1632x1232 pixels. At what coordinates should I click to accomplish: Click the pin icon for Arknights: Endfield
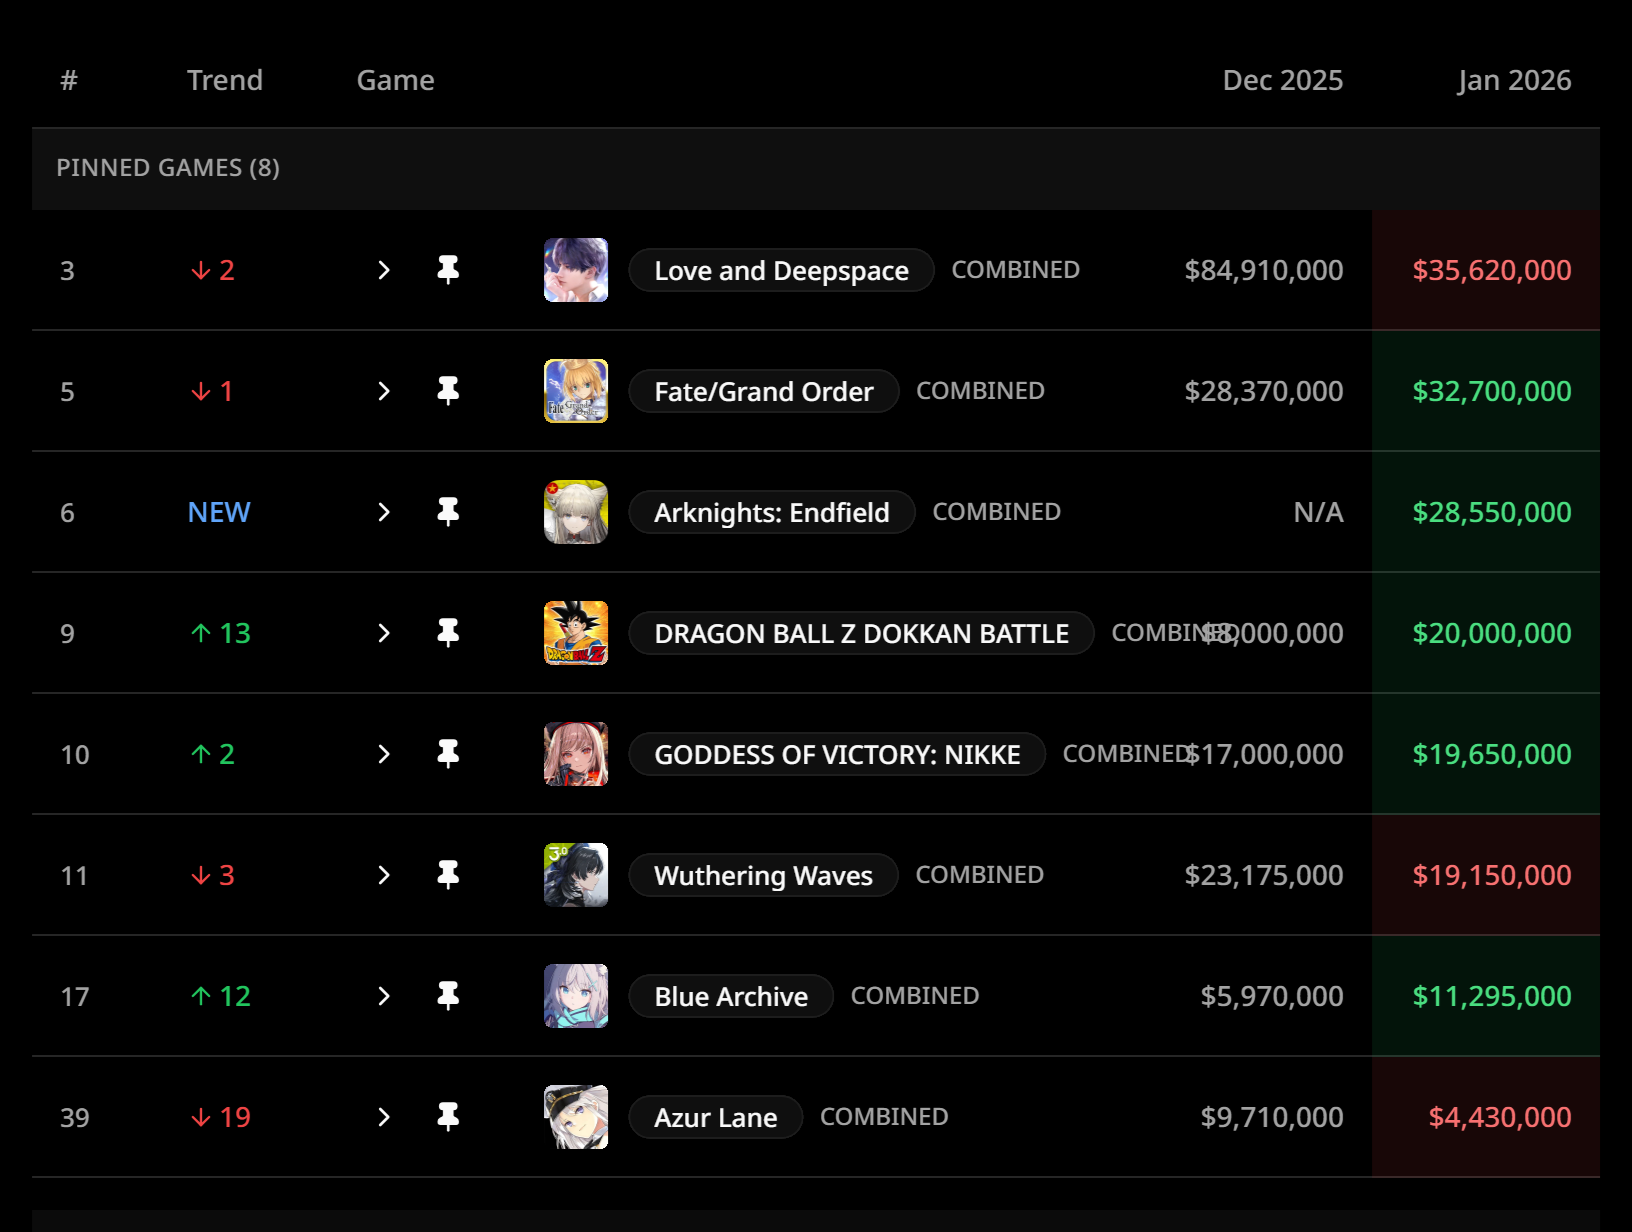tap(448, 512)
